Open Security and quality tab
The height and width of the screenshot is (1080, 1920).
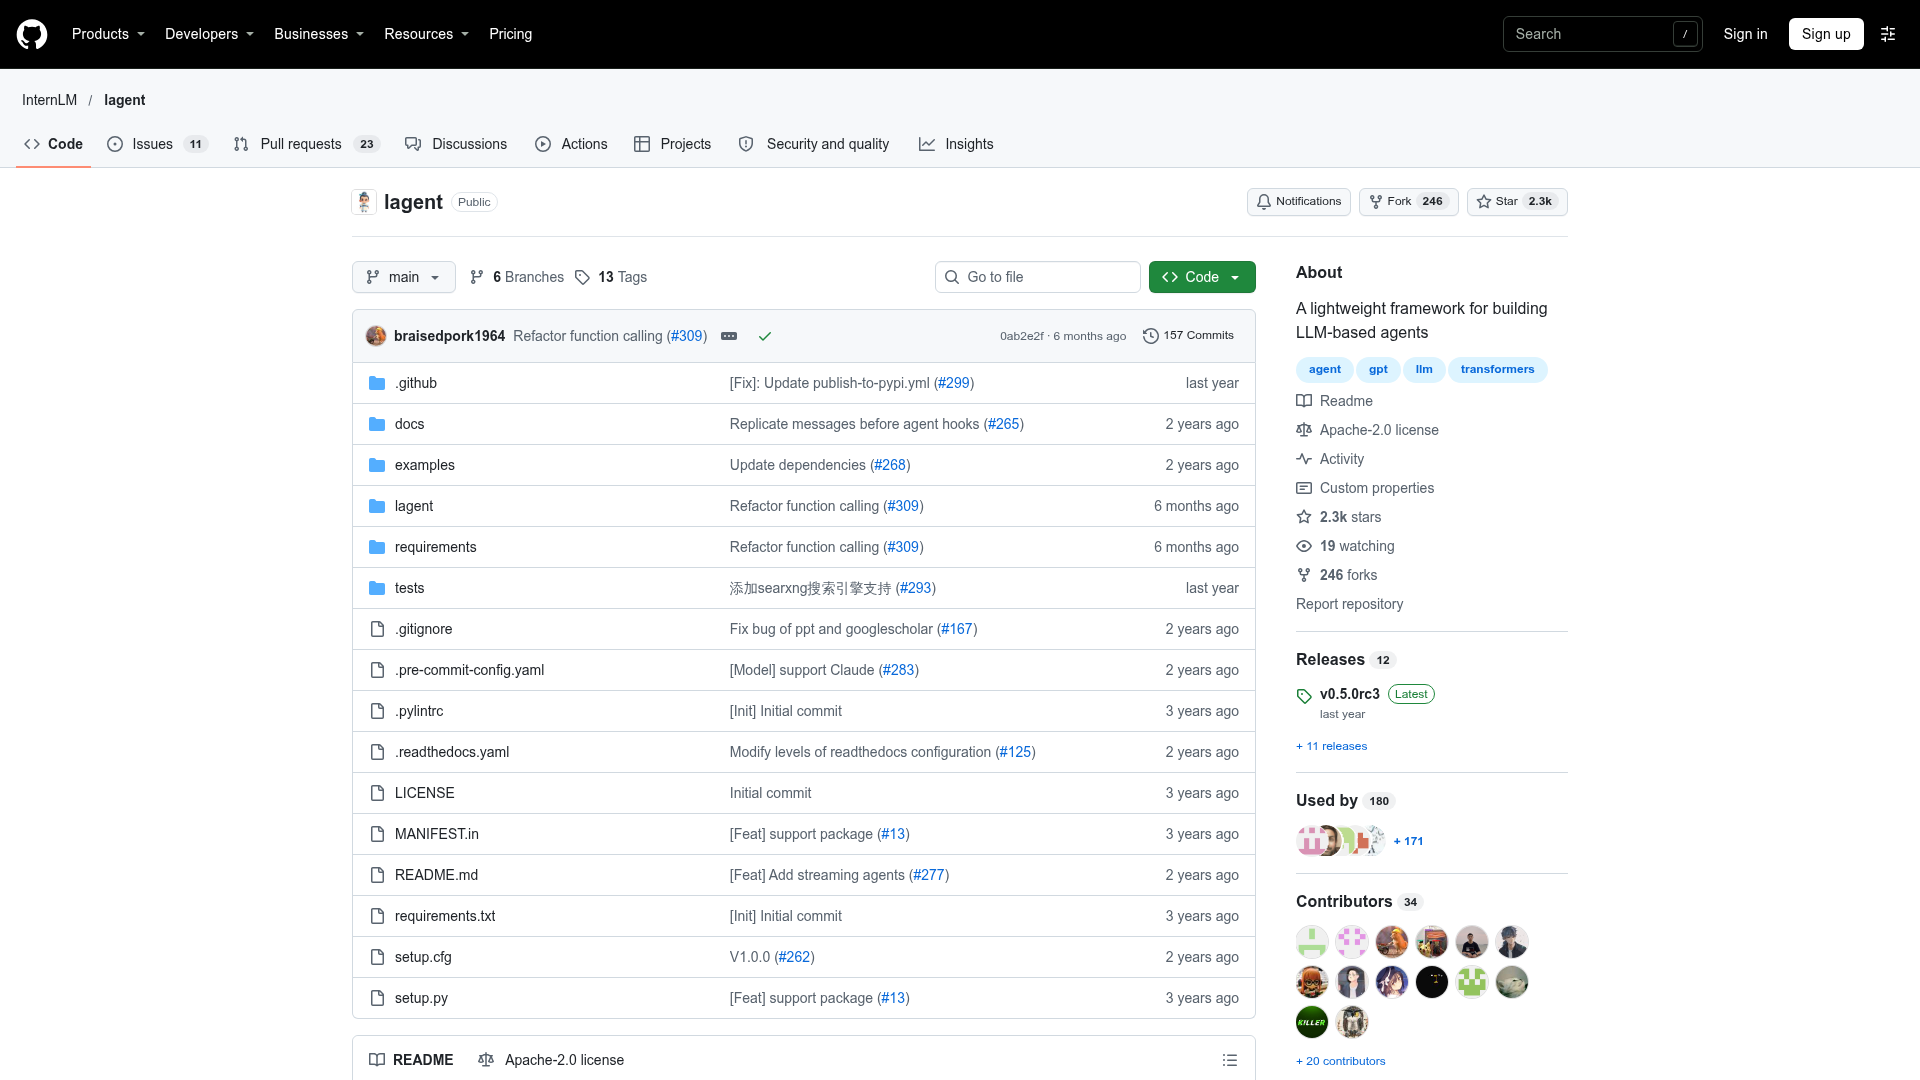click(x=814, y=144)
